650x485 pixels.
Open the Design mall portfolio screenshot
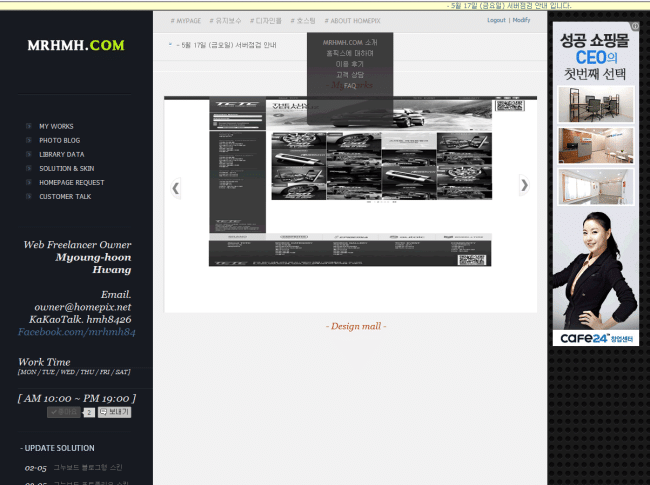pyautogui.click(x=350, y=183)
